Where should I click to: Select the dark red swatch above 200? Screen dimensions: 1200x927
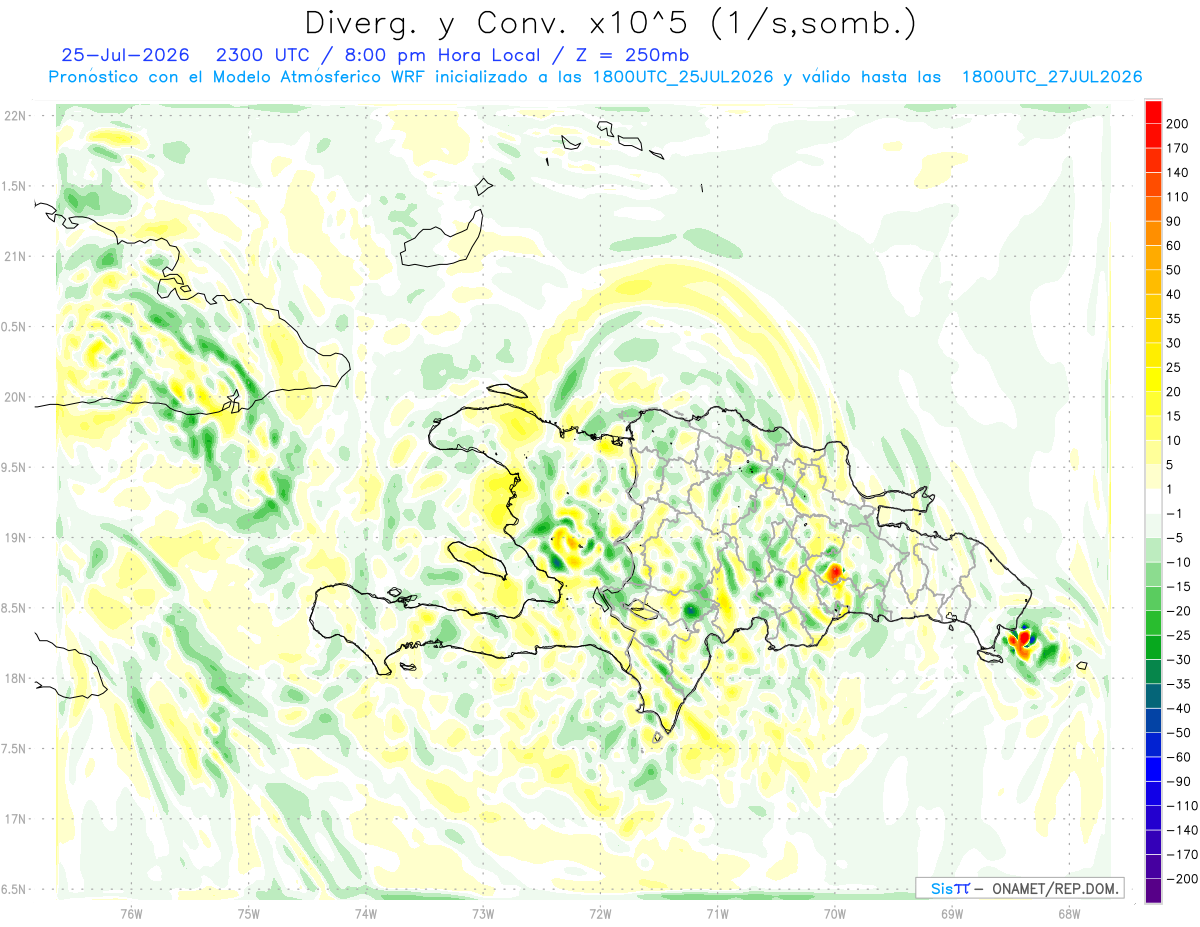(x=1153, y=112)
